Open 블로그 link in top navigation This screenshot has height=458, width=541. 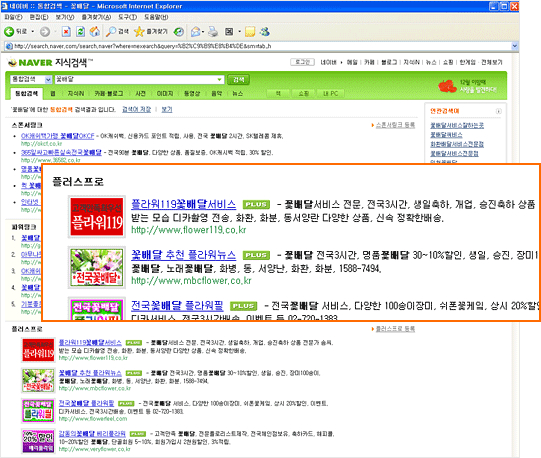(x=389, y=62)
